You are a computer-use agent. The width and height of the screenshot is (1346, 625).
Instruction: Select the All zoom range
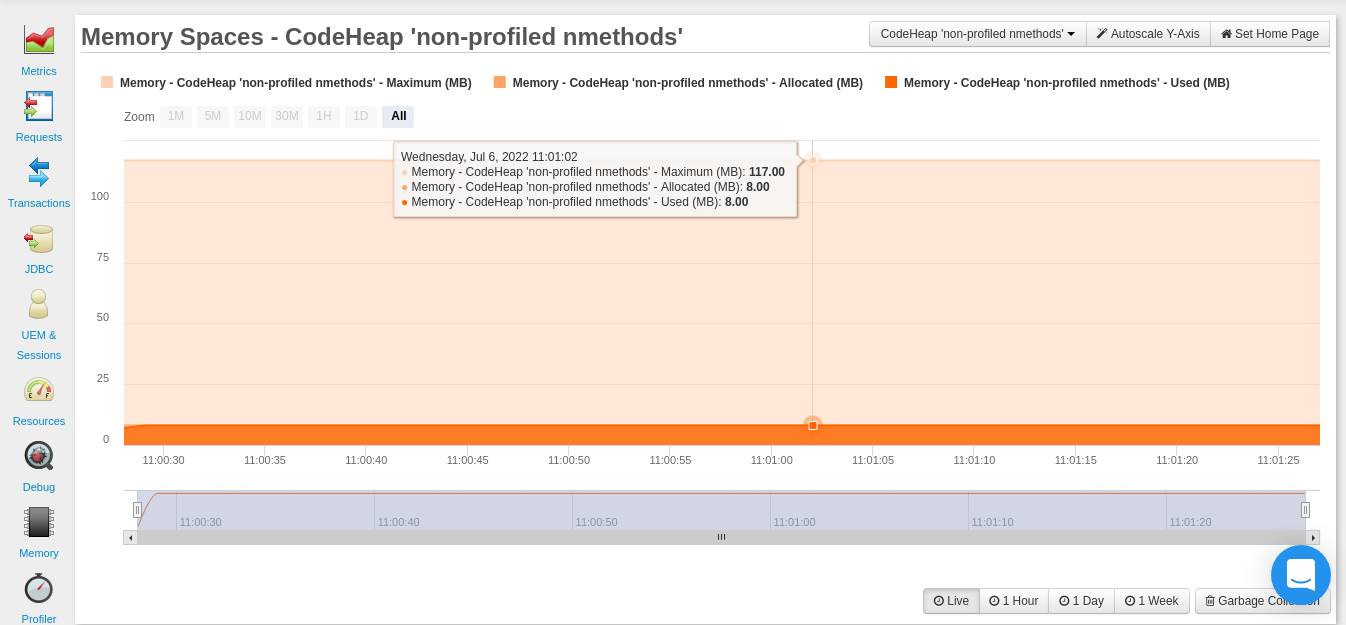coord(398,117)
